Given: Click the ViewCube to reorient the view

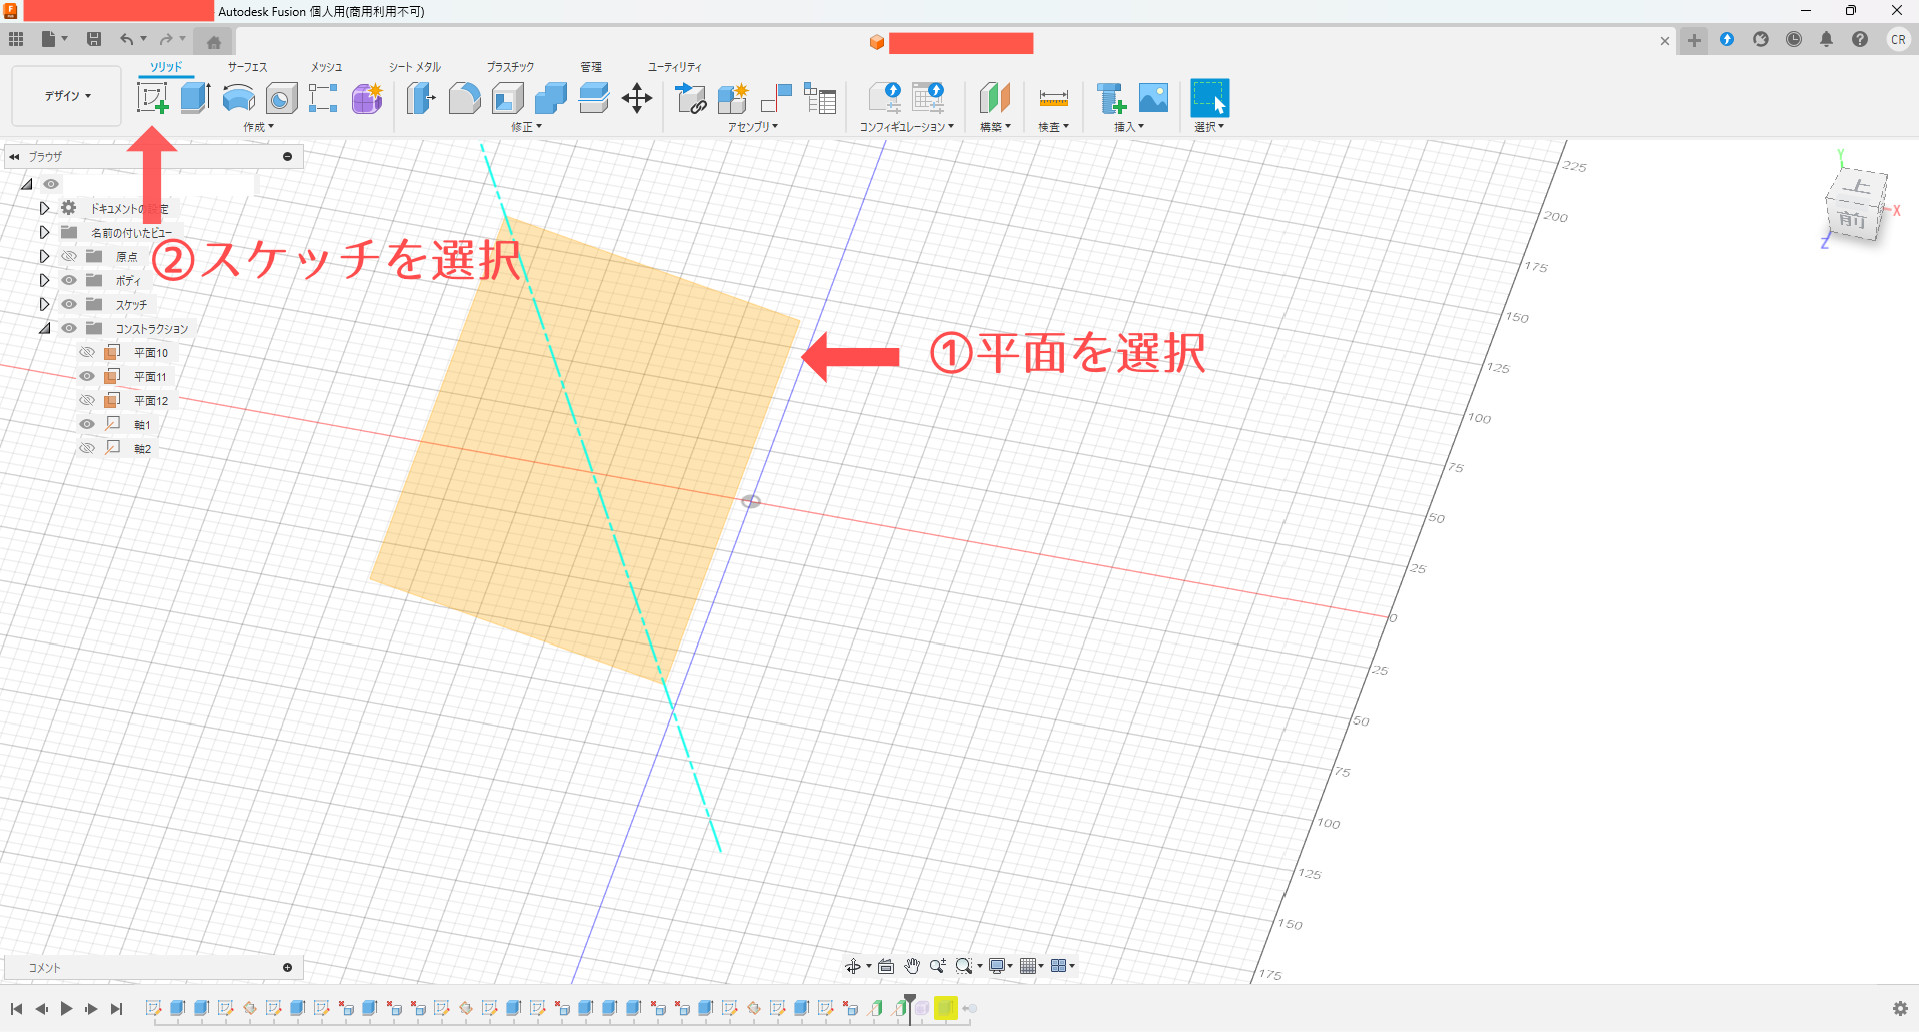Looking at the screenshot, I should (1856, 205).
